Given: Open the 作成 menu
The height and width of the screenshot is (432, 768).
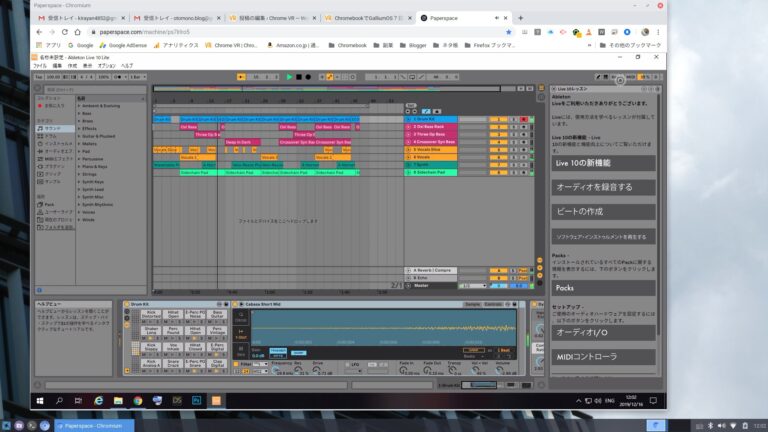Looking at the screenshot, I should 72,66.
